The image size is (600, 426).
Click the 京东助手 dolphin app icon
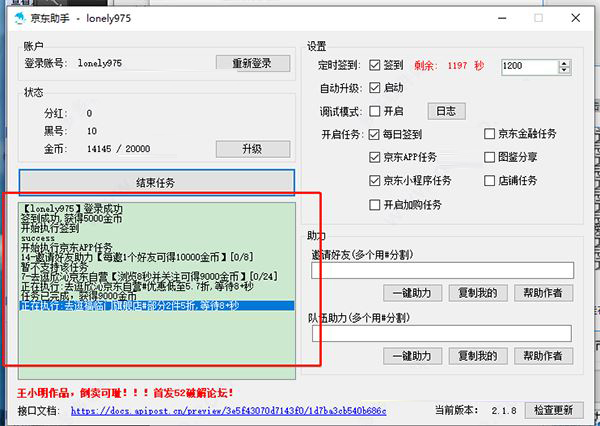(x=20, y=18)
